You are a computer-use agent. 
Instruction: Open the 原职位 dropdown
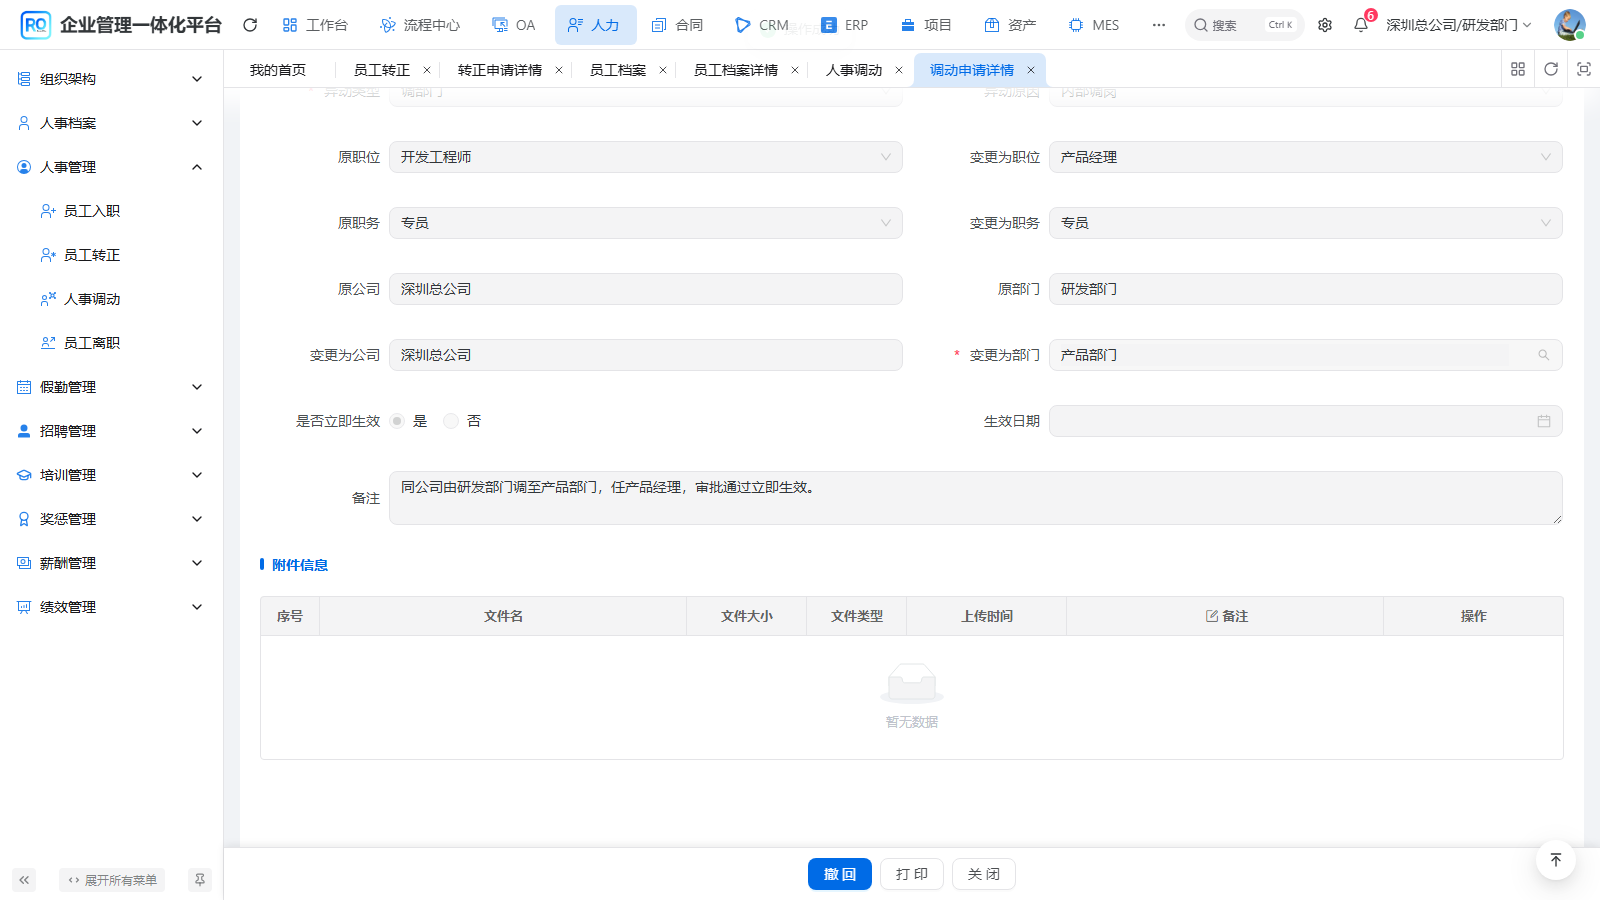coord(646,157)
